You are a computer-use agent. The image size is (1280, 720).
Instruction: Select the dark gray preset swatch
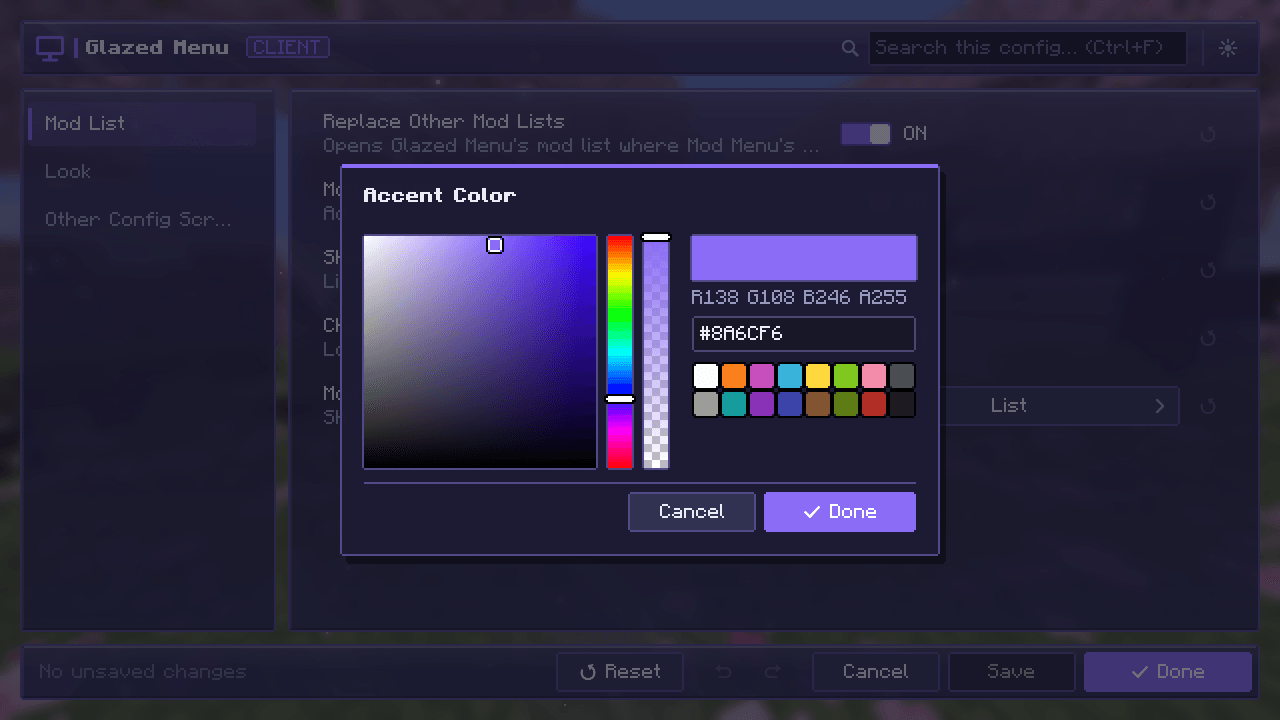[x=902, y=376]
